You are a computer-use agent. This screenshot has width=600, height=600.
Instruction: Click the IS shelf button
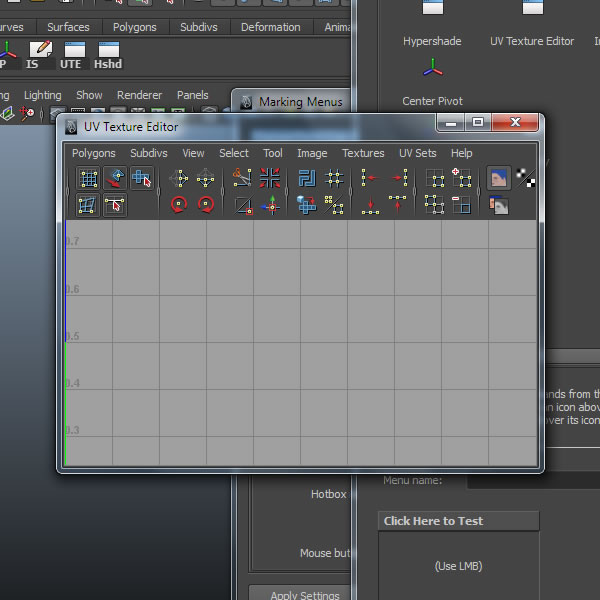(x=40, y=55)
